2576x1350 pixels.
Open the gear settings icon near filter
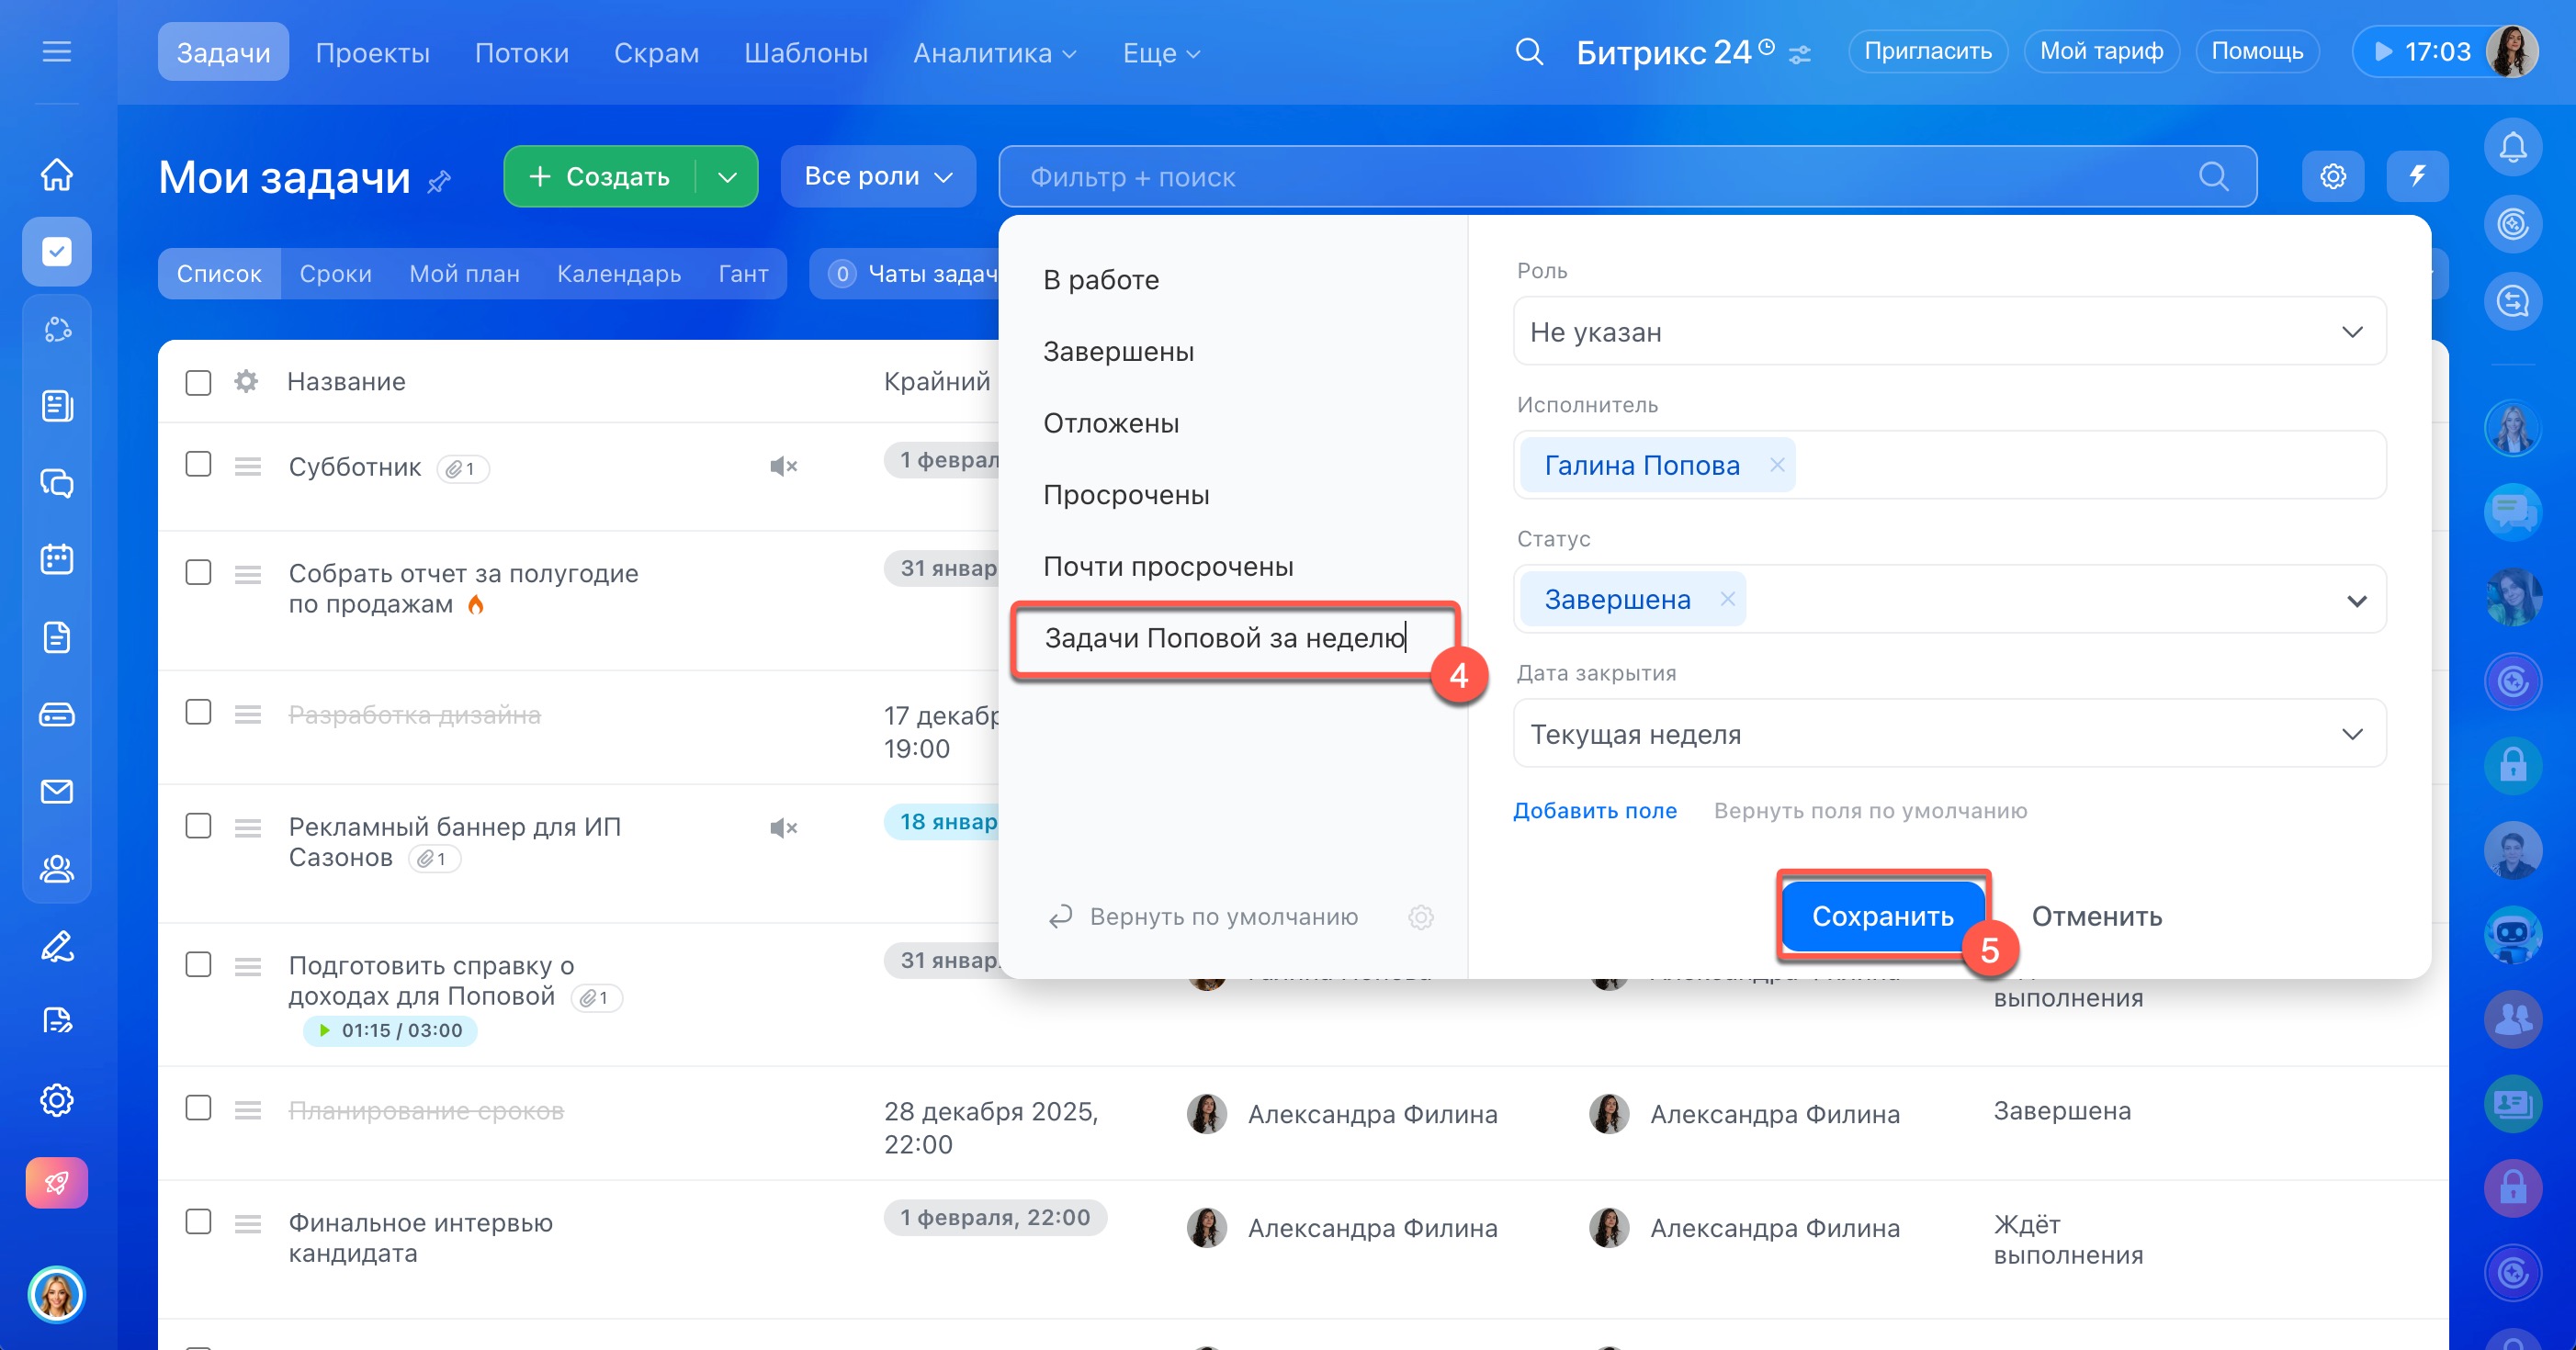point(2333,177)
